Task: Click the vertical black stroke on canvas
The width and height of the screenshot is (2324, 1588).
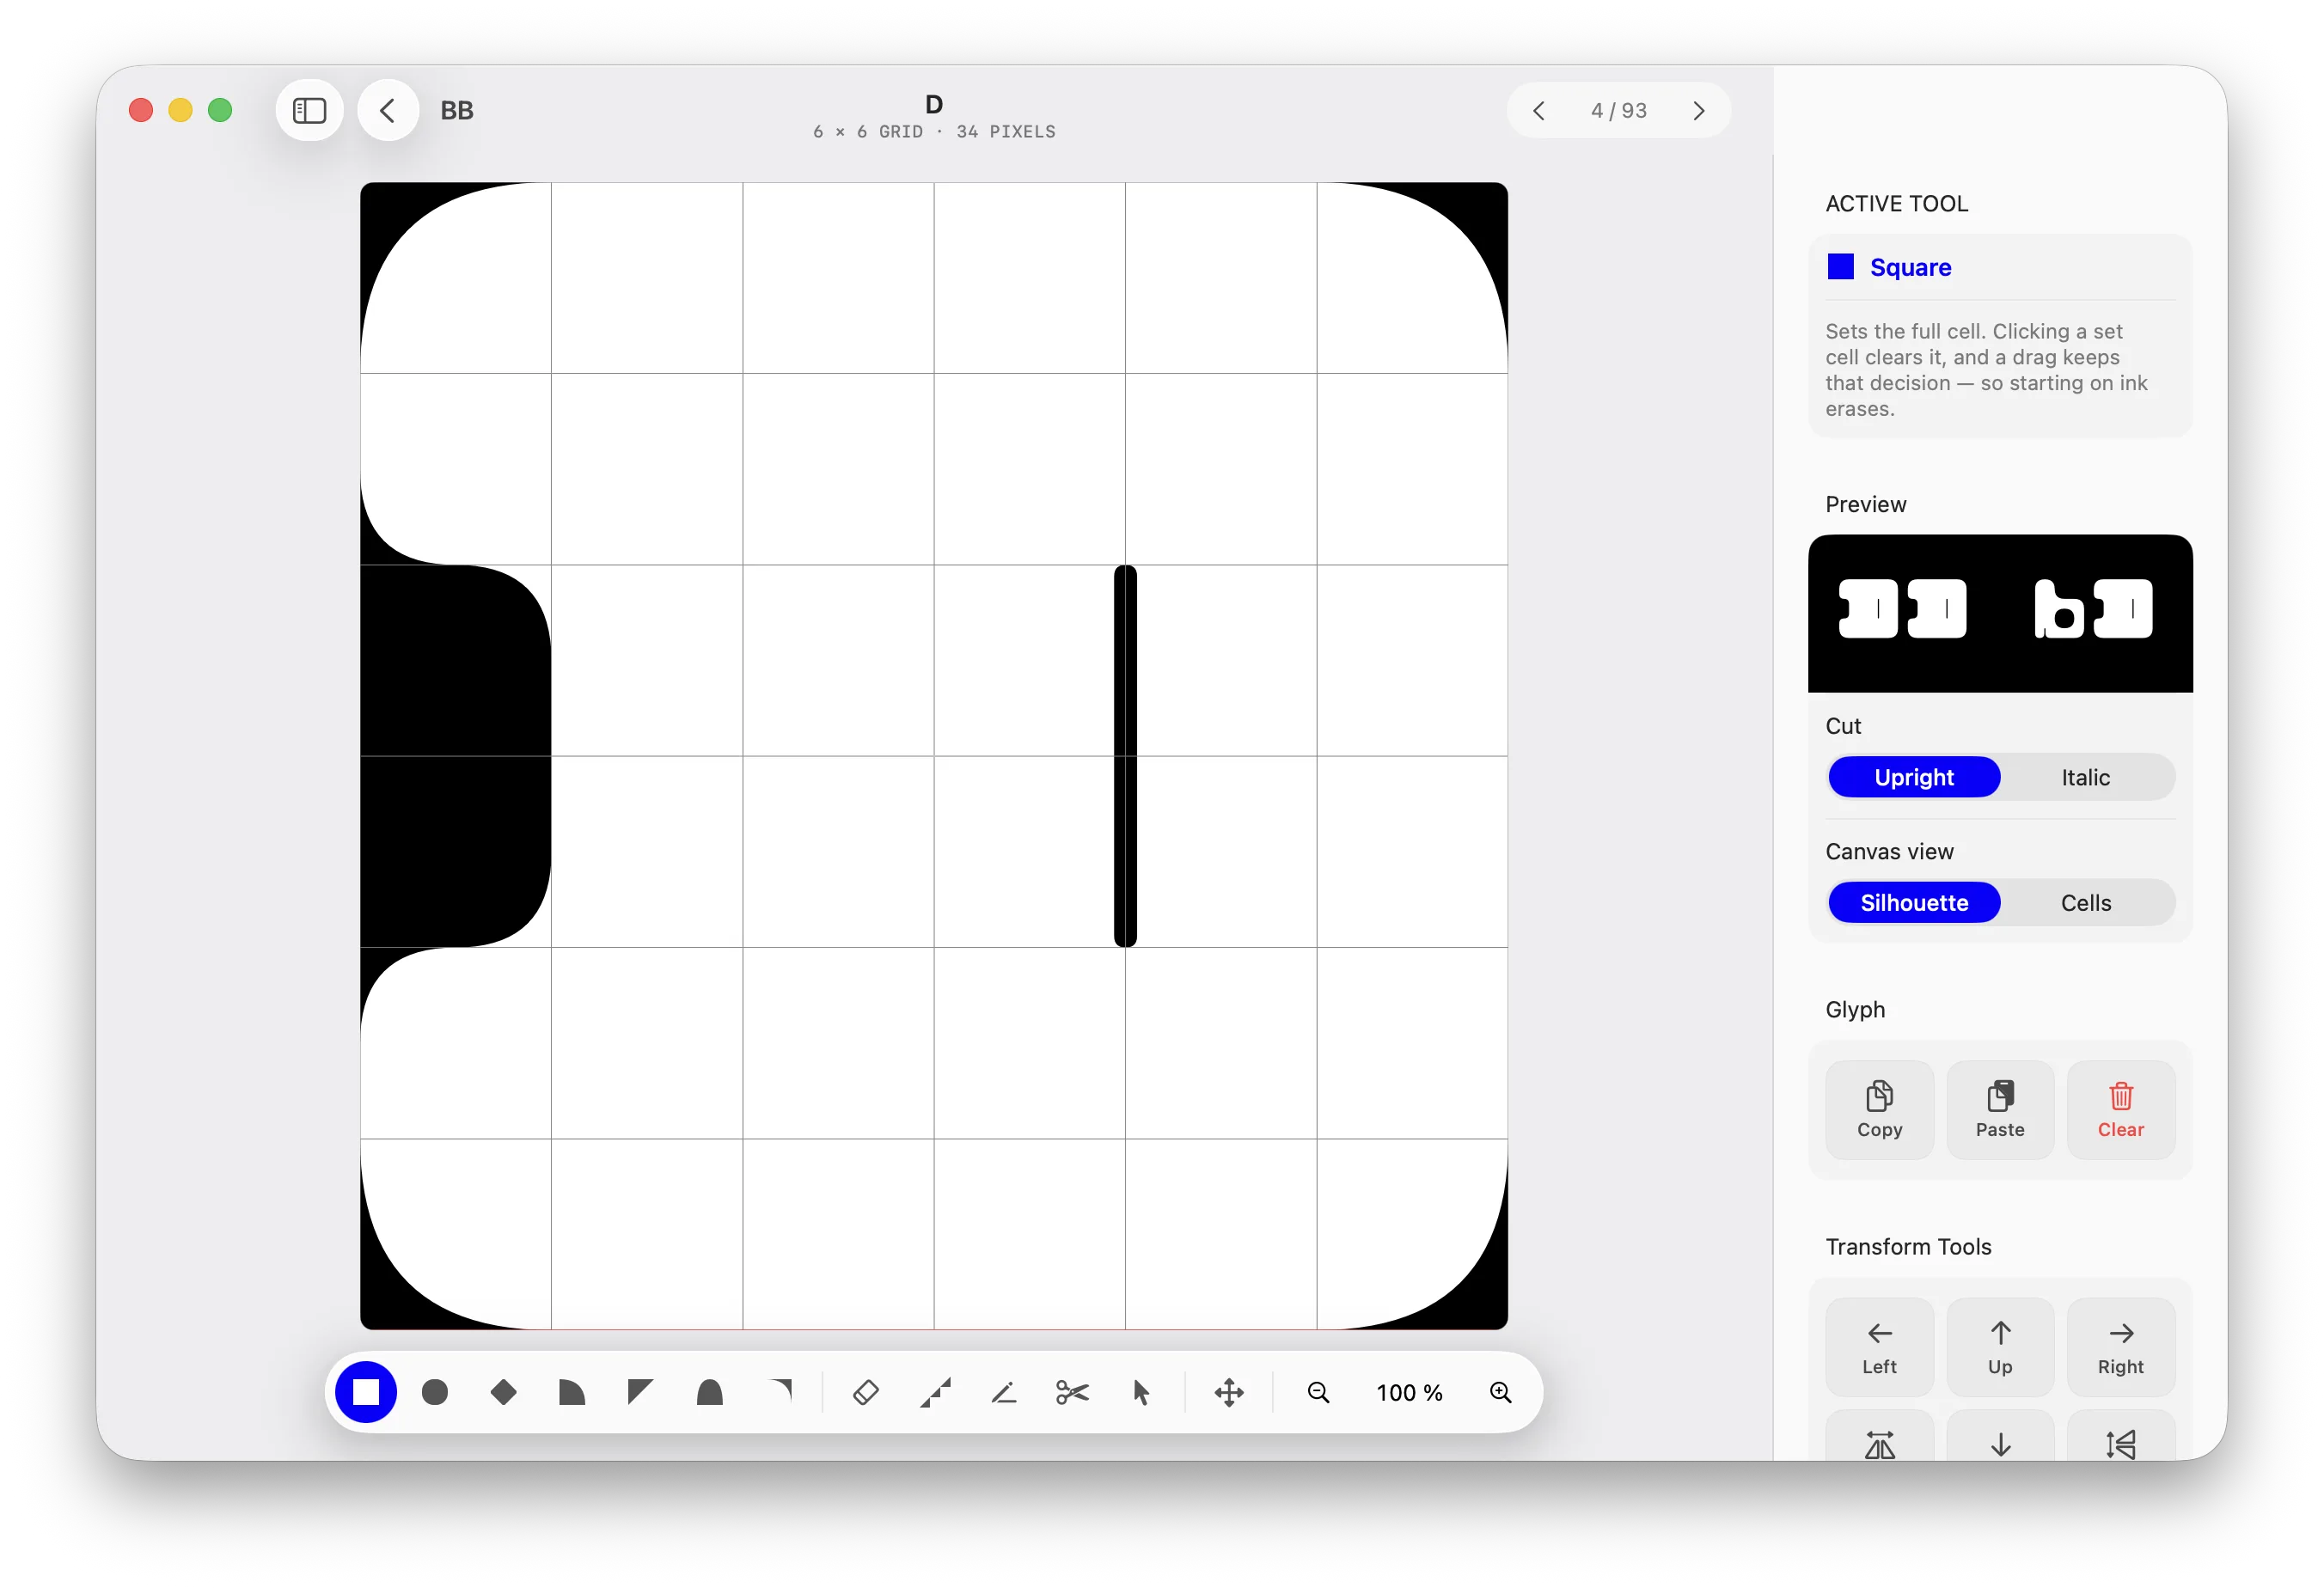Action: tap(1125, 756)
